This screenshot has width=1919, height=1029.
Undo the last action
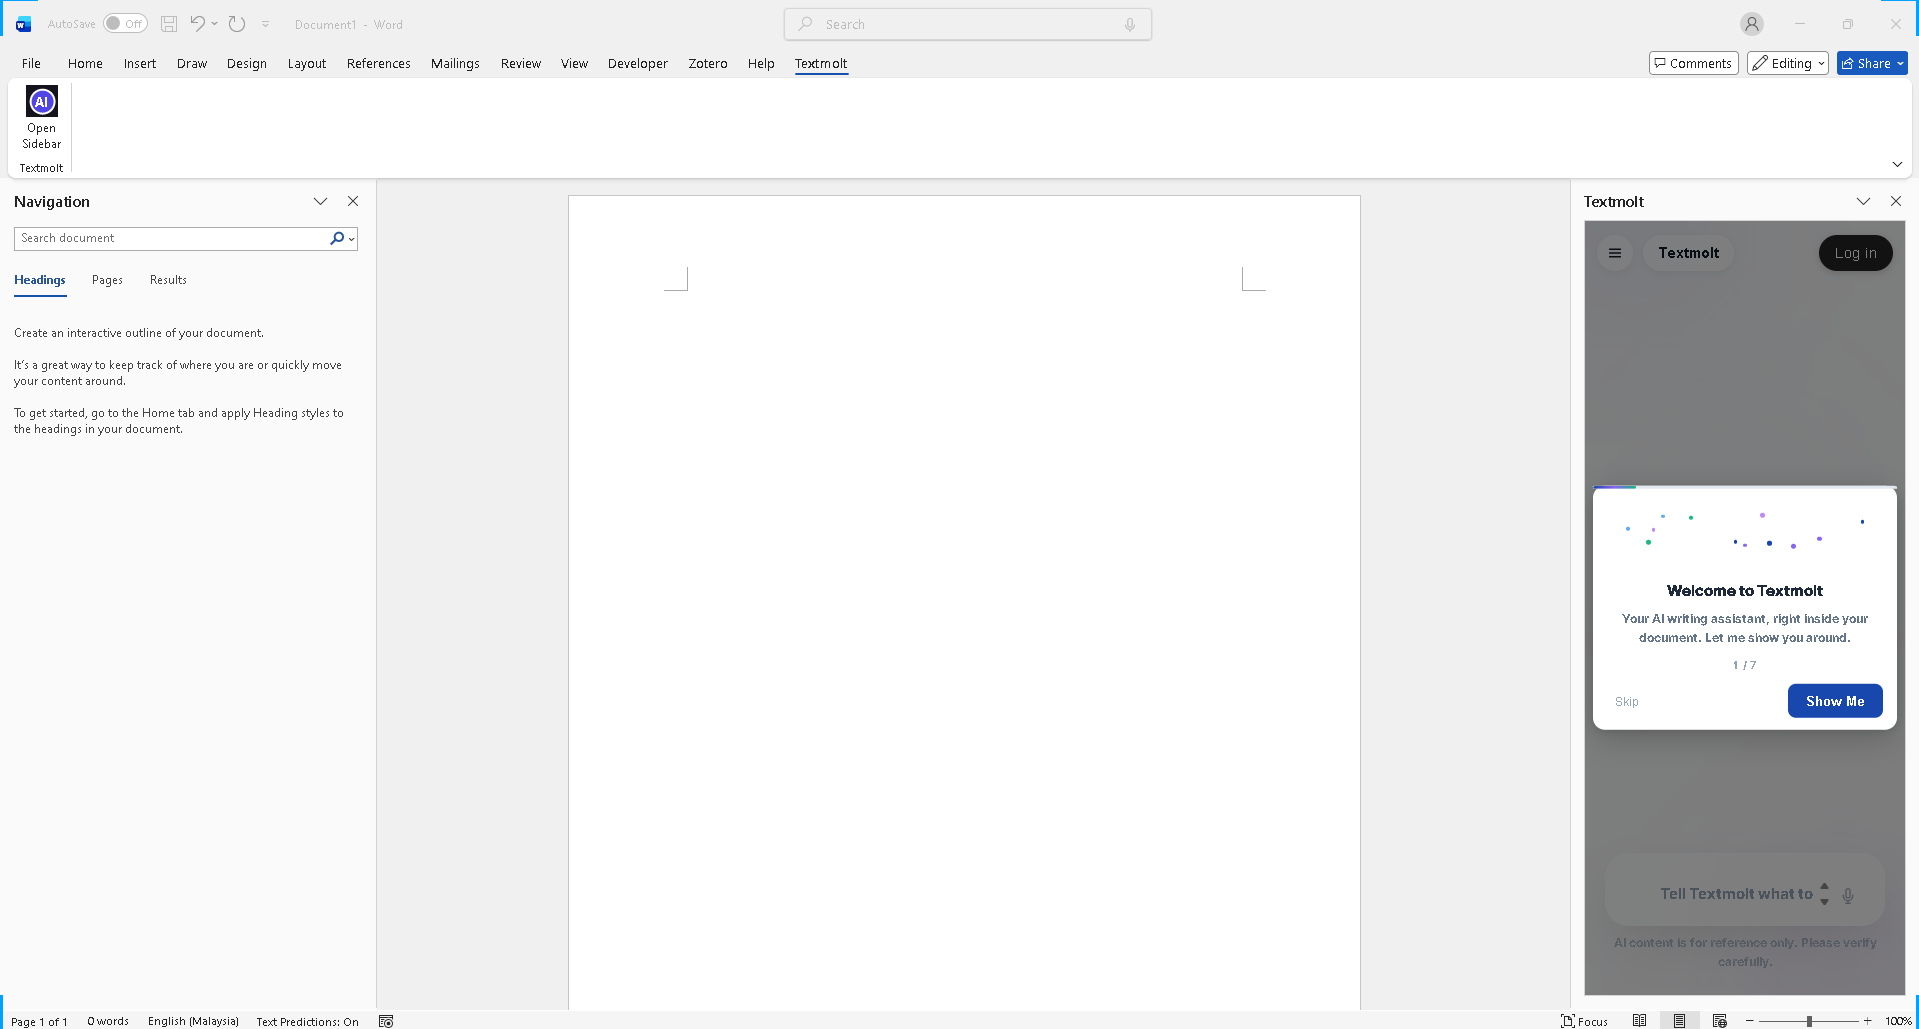click(x=197, y=24)
